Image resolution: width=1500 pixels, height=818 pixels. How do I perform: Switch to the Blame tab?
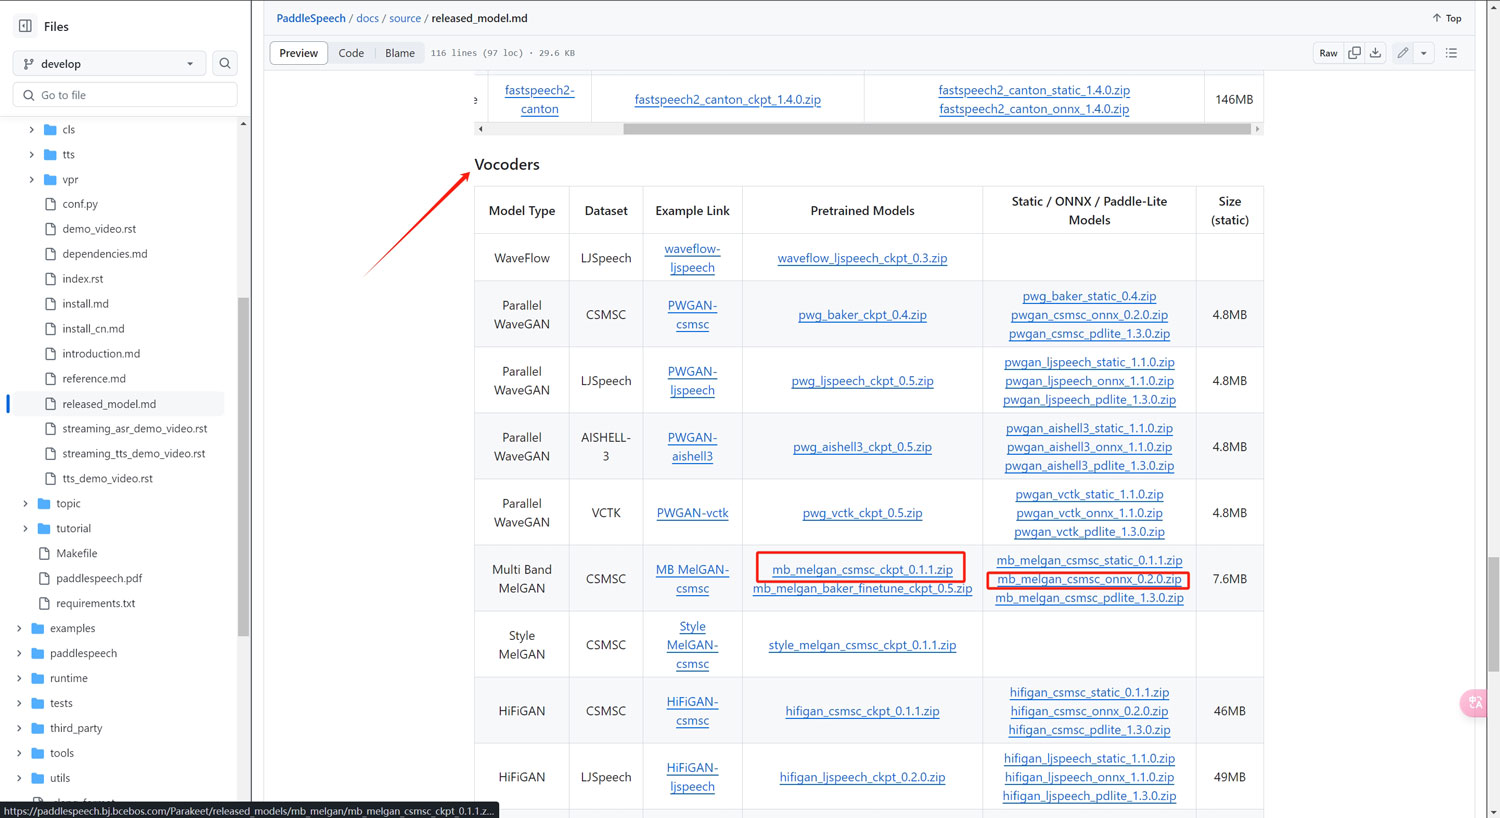400,53
